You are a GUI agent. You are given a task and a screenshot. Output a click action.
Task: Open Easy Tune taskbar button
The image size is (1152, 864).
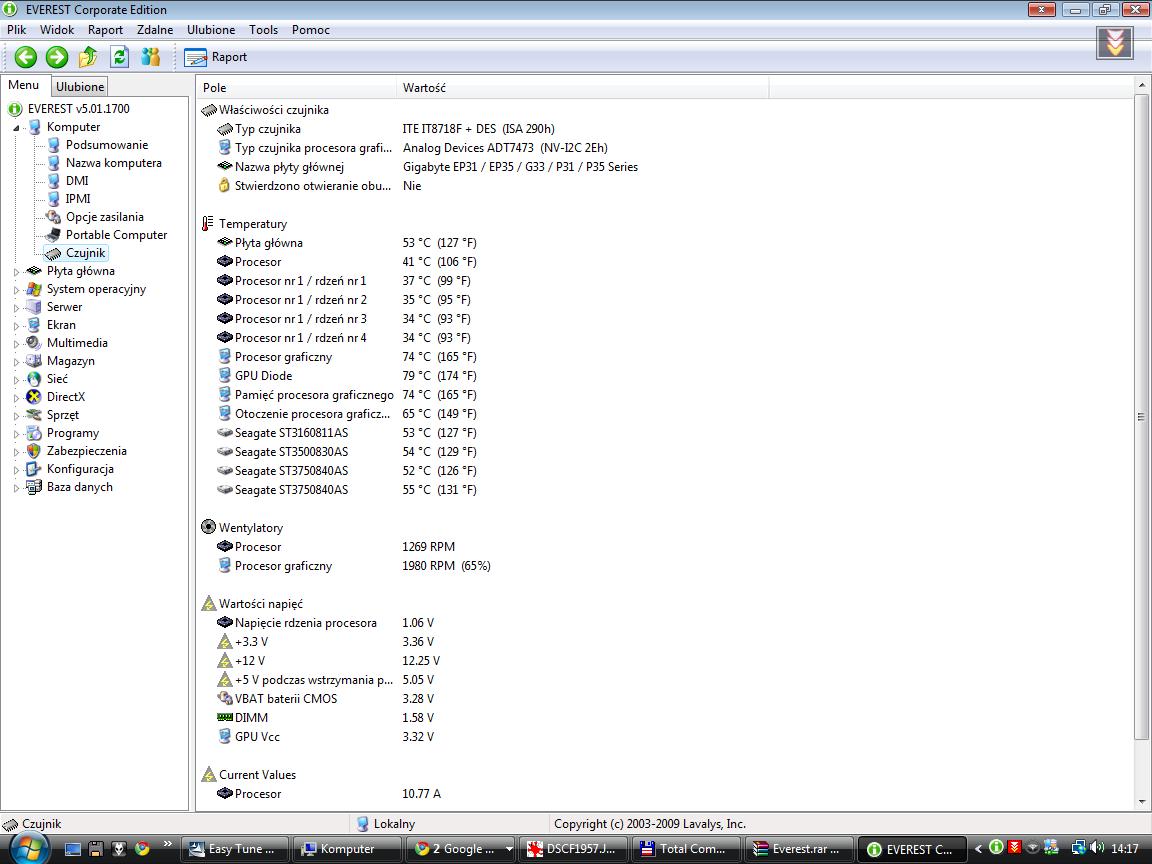pos(234,849)
